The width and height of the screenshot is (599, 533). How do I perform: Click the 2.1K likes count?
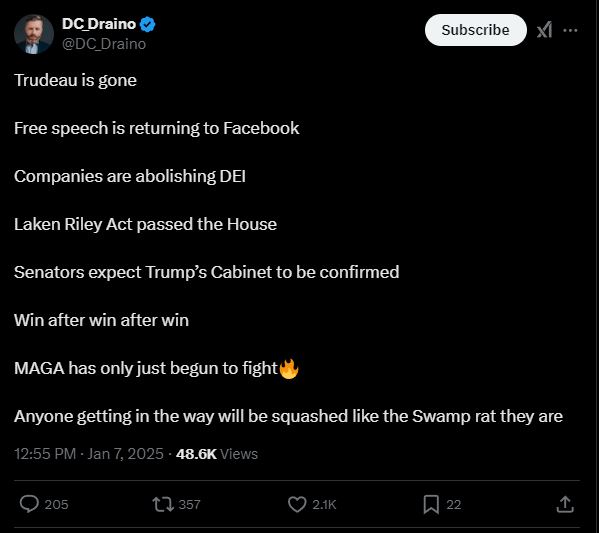(324, 504)
